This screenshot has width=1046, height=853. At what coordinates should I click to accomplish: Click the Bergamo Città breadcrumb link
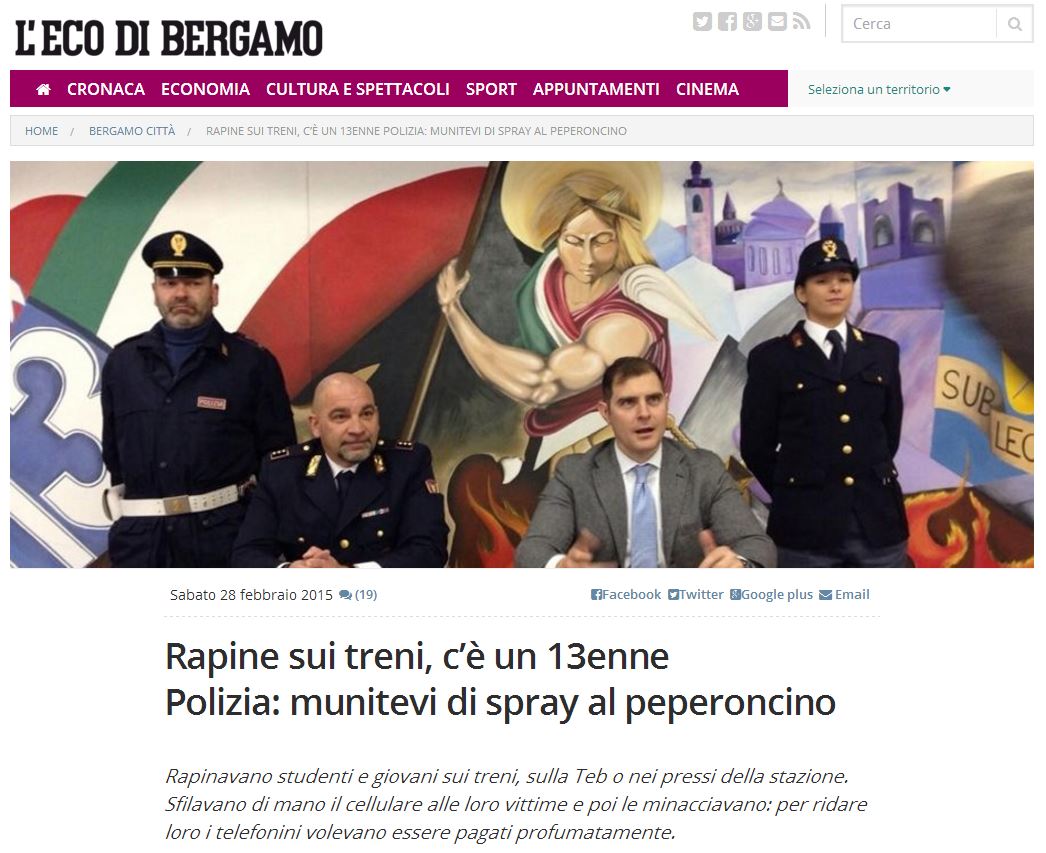click(132, 131)
